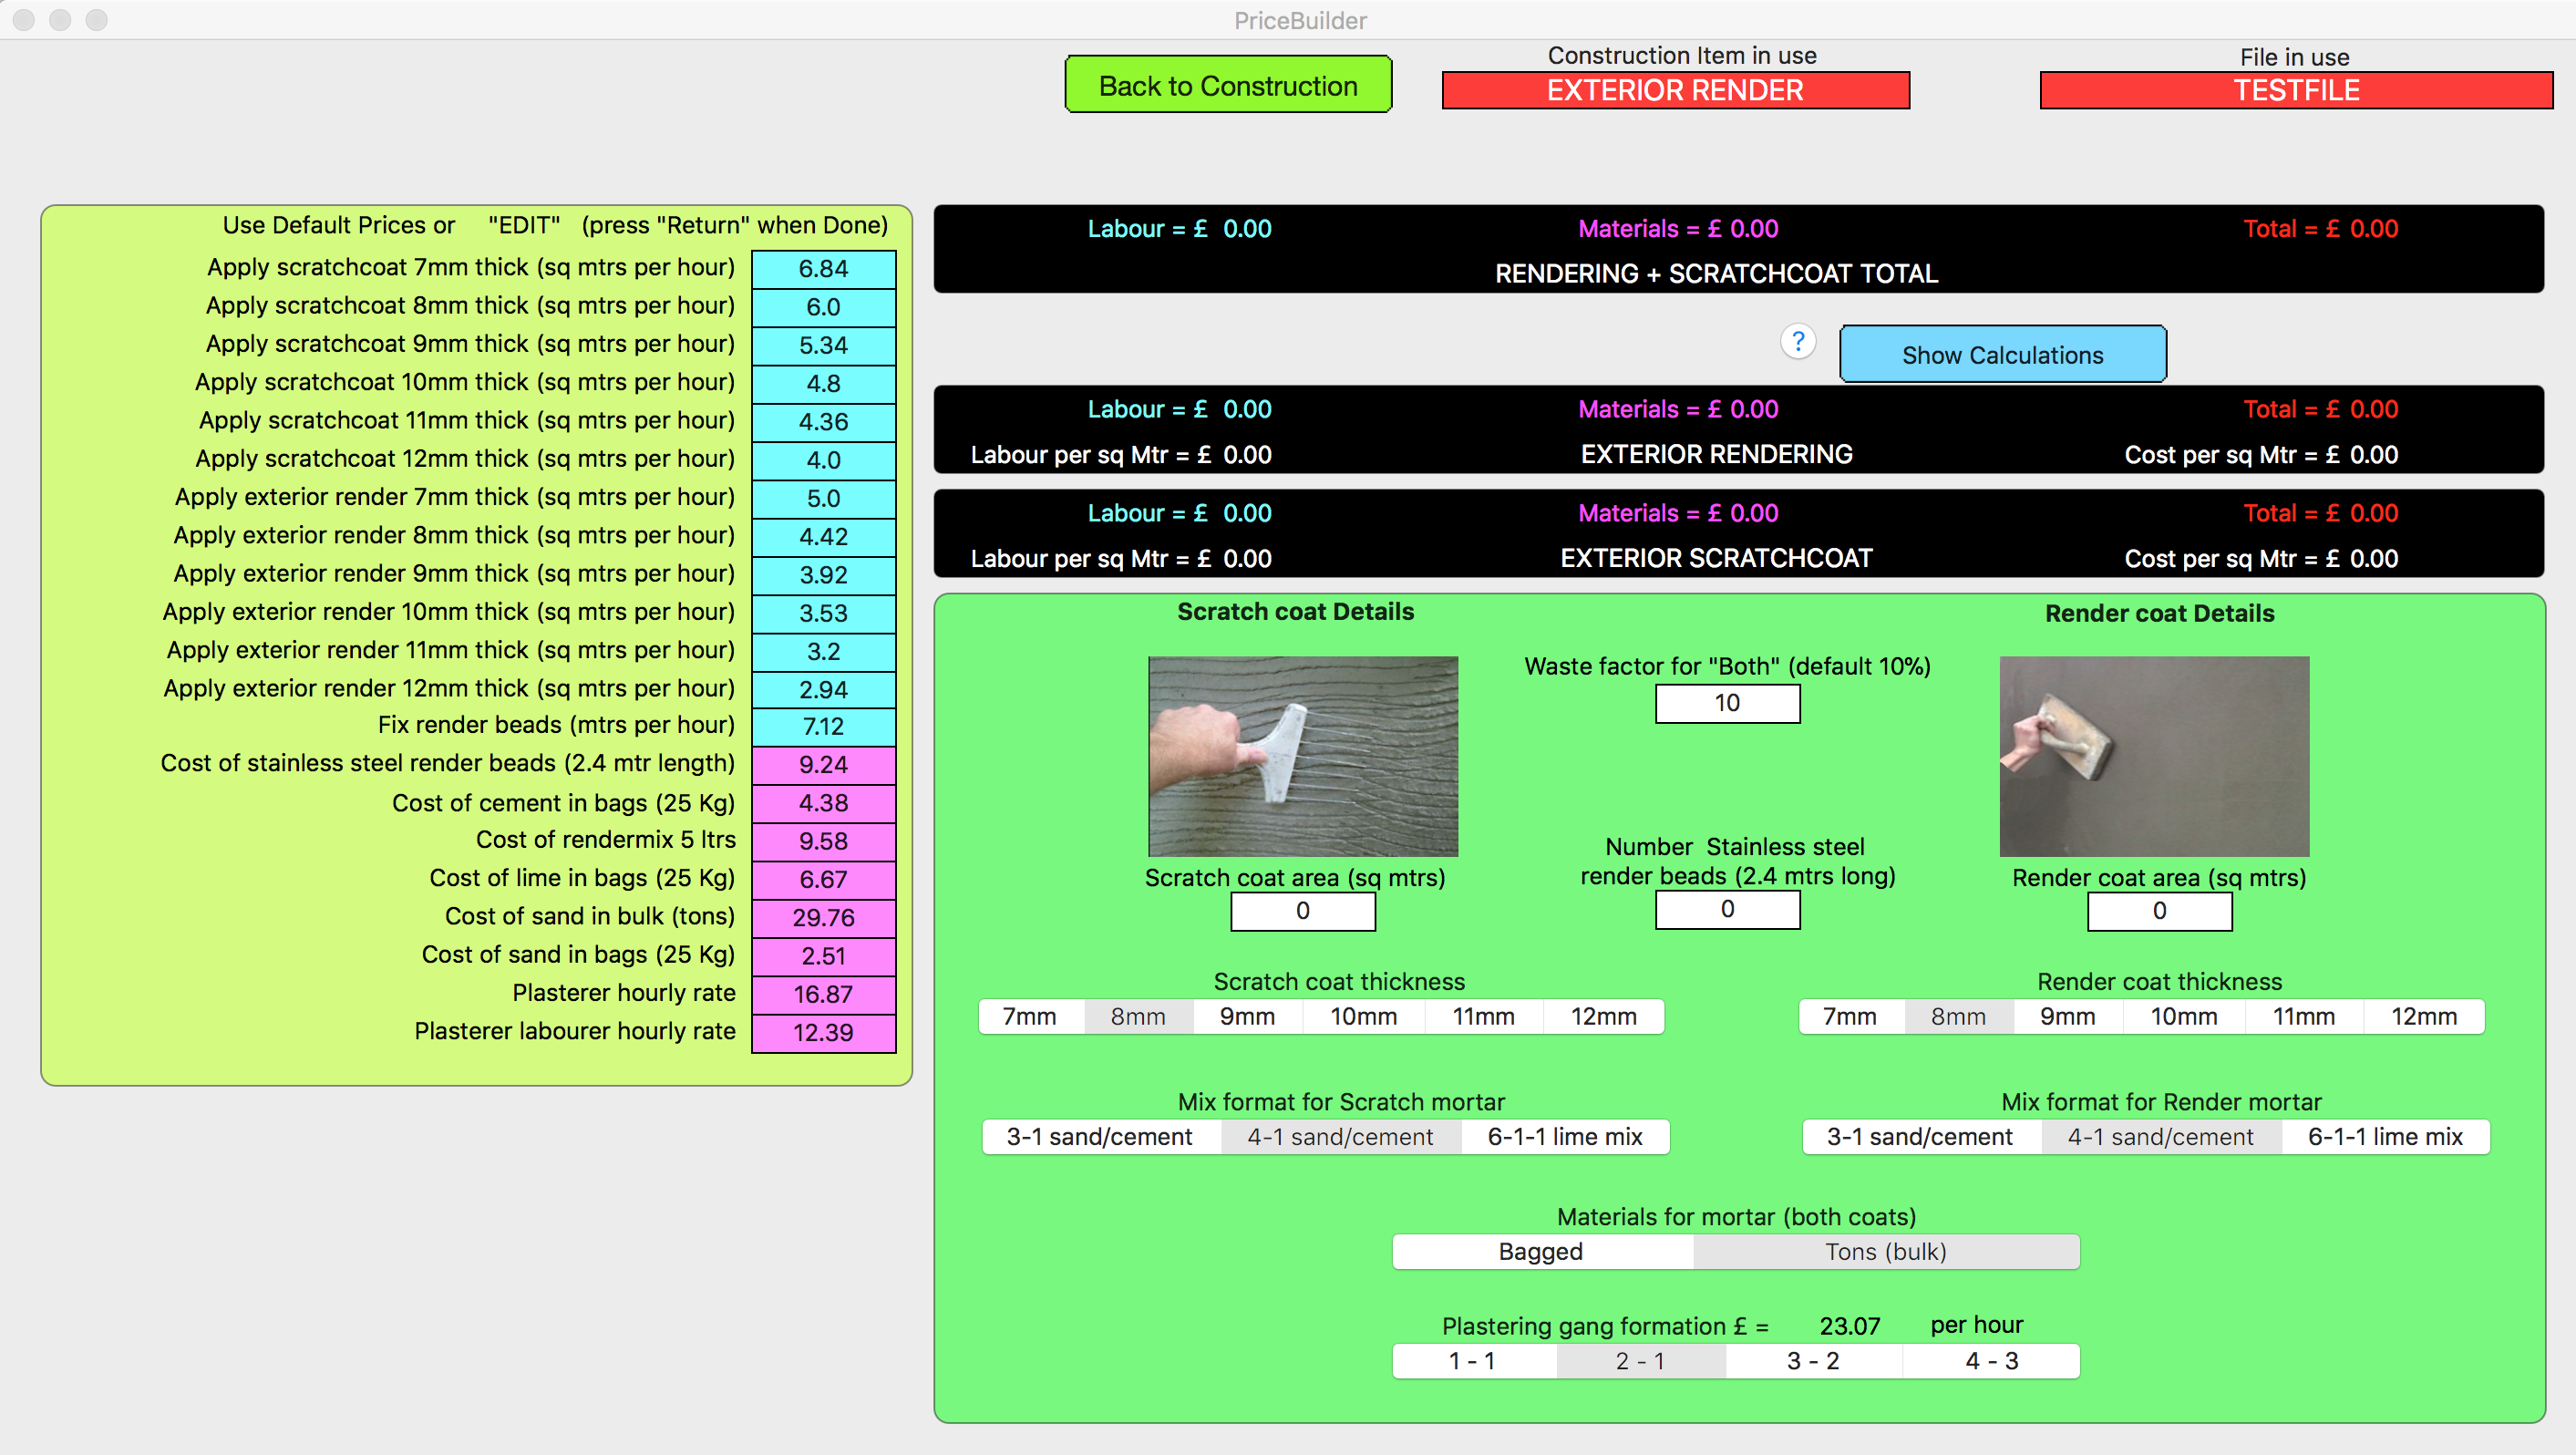Edit bulk sand cost 29.76
This screenshot has height=1455, width=2576.
pyautogui.click(x=823, y=918)
